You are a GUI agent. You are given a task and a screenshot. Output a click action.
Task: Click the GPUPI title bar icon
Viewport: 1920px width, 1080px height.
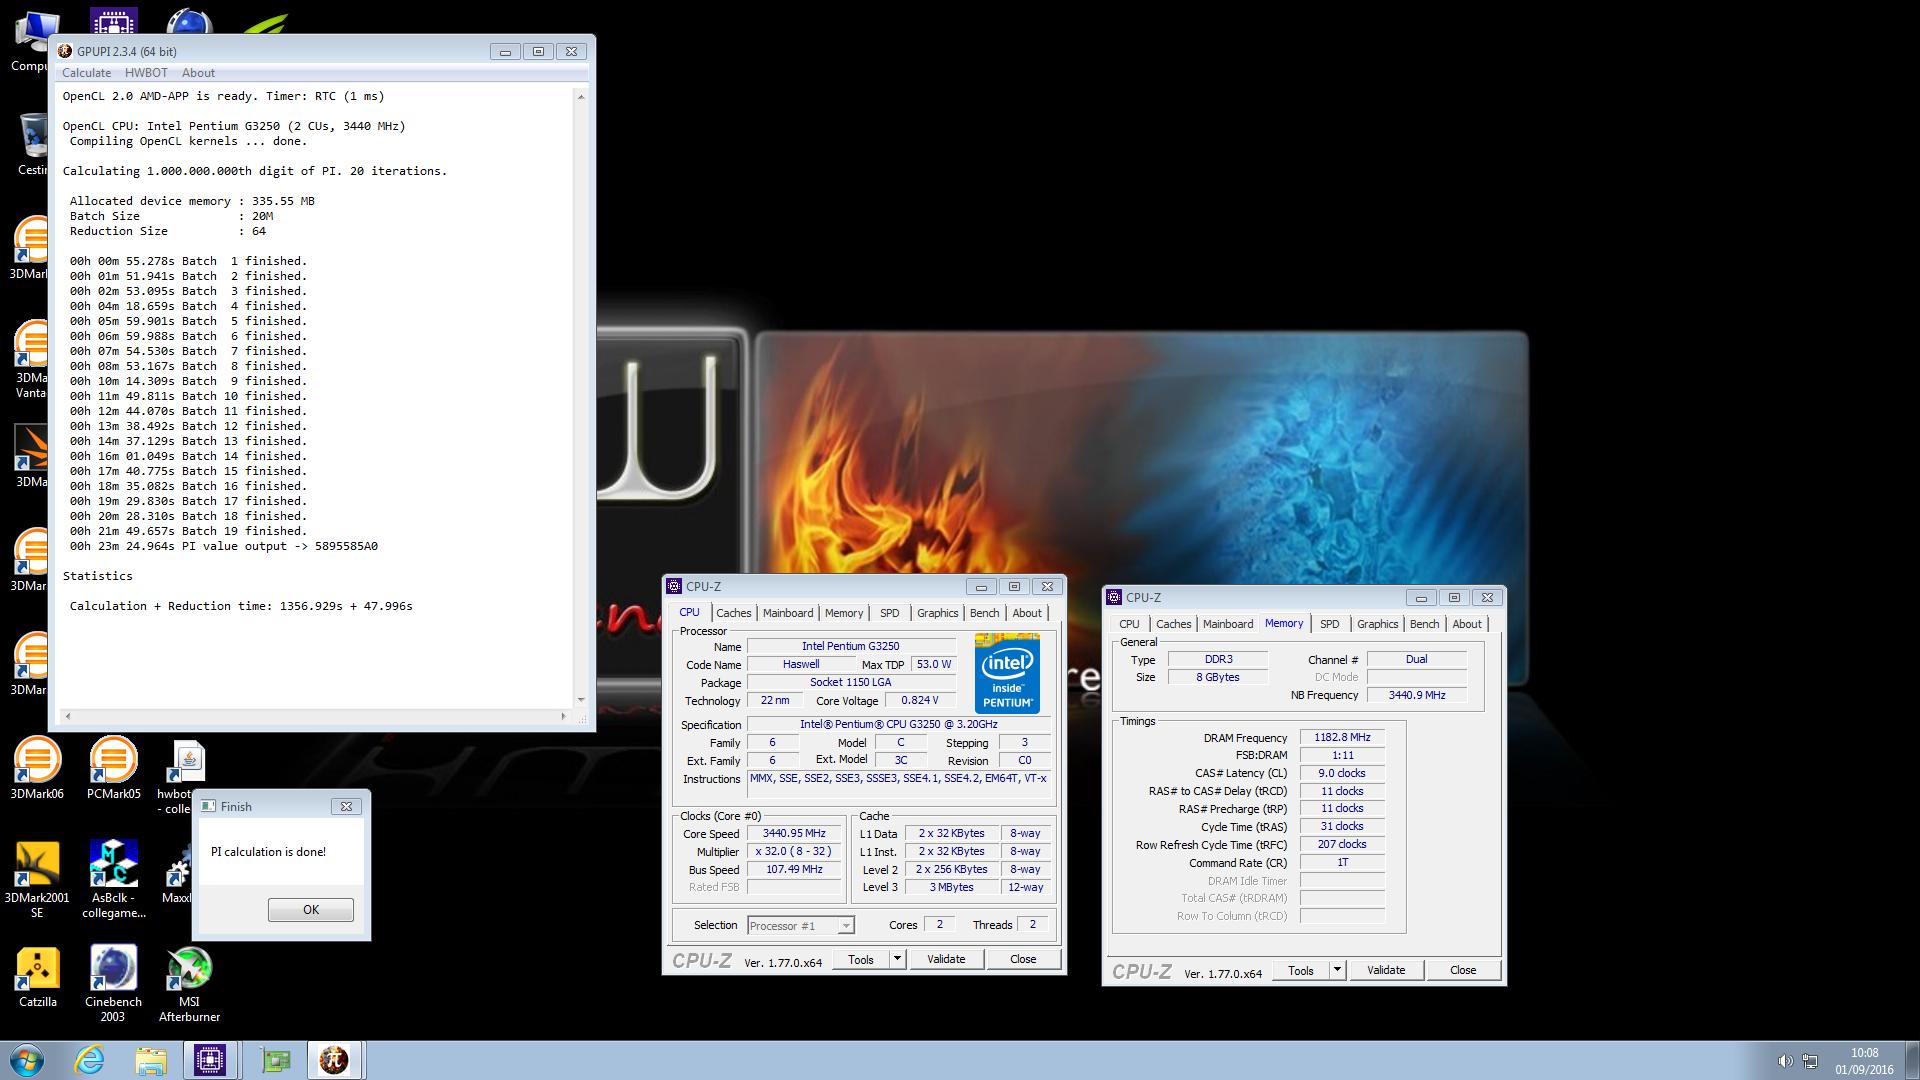pos(65,51)
